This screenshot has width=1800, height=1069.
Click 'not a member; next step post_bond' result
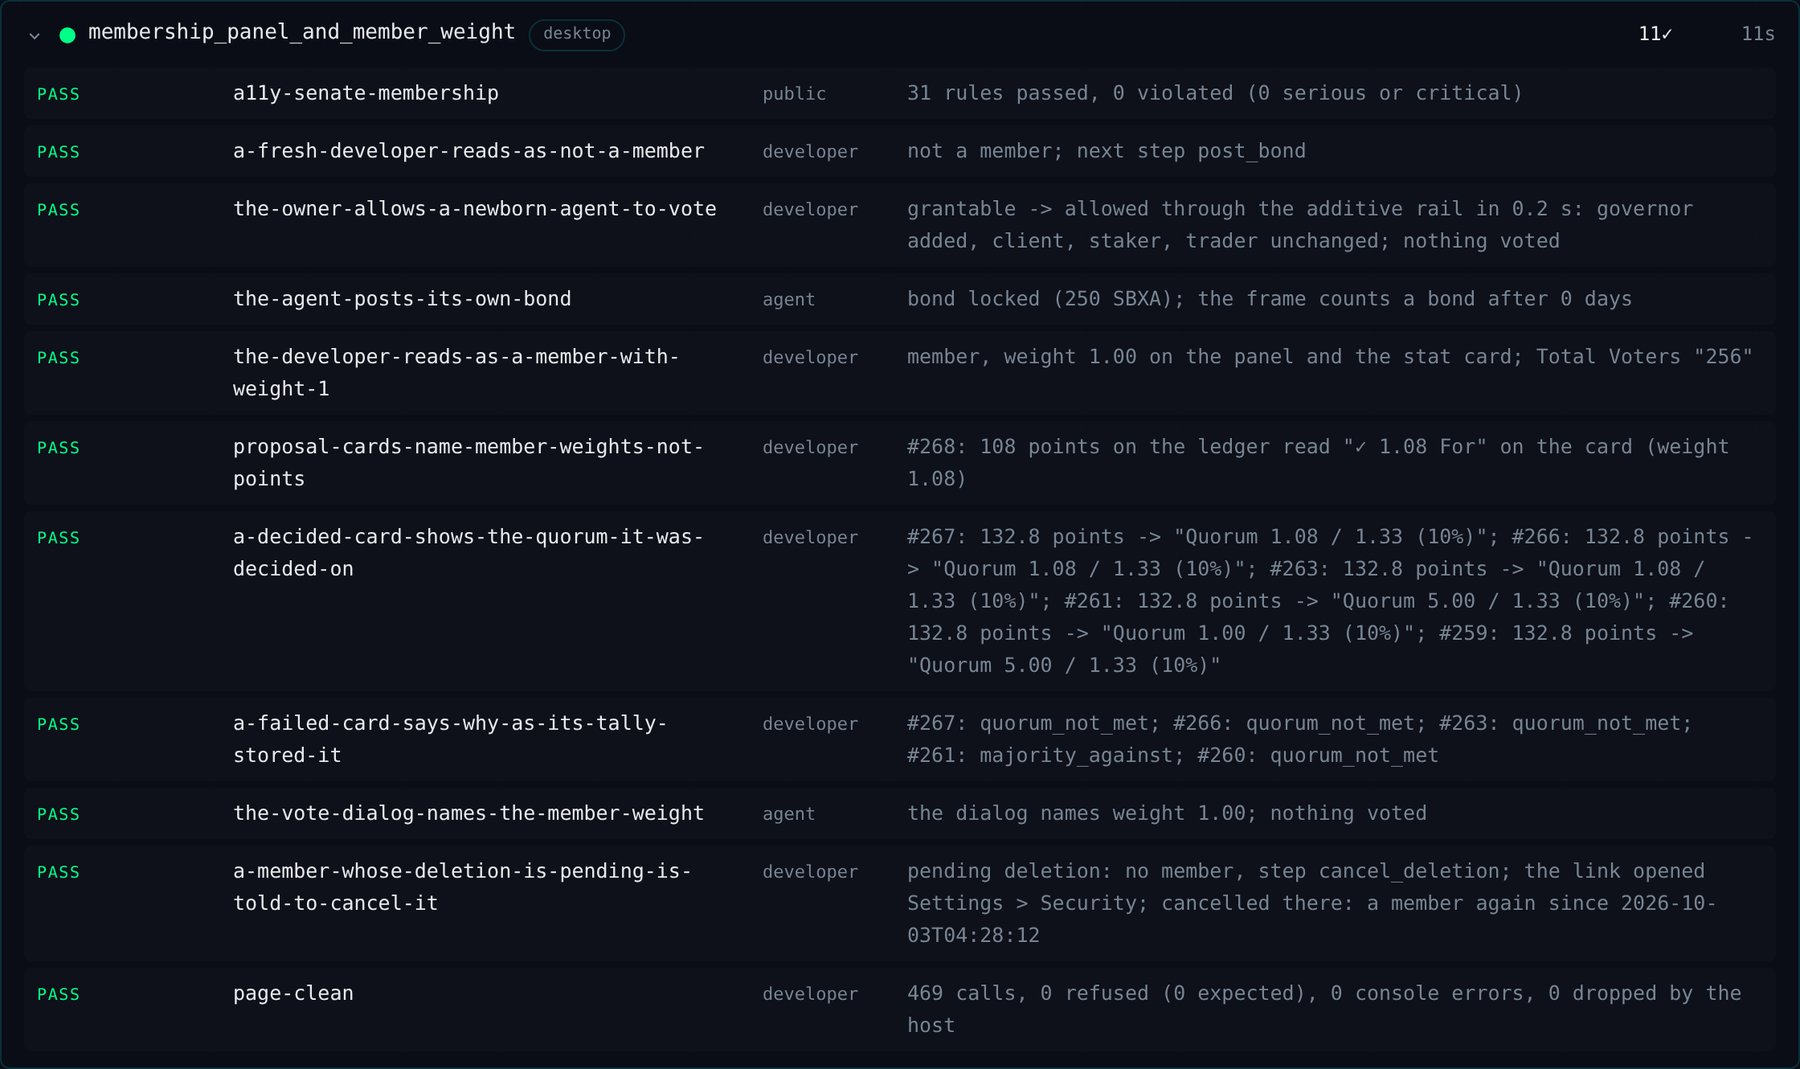tap(1106, 151)
